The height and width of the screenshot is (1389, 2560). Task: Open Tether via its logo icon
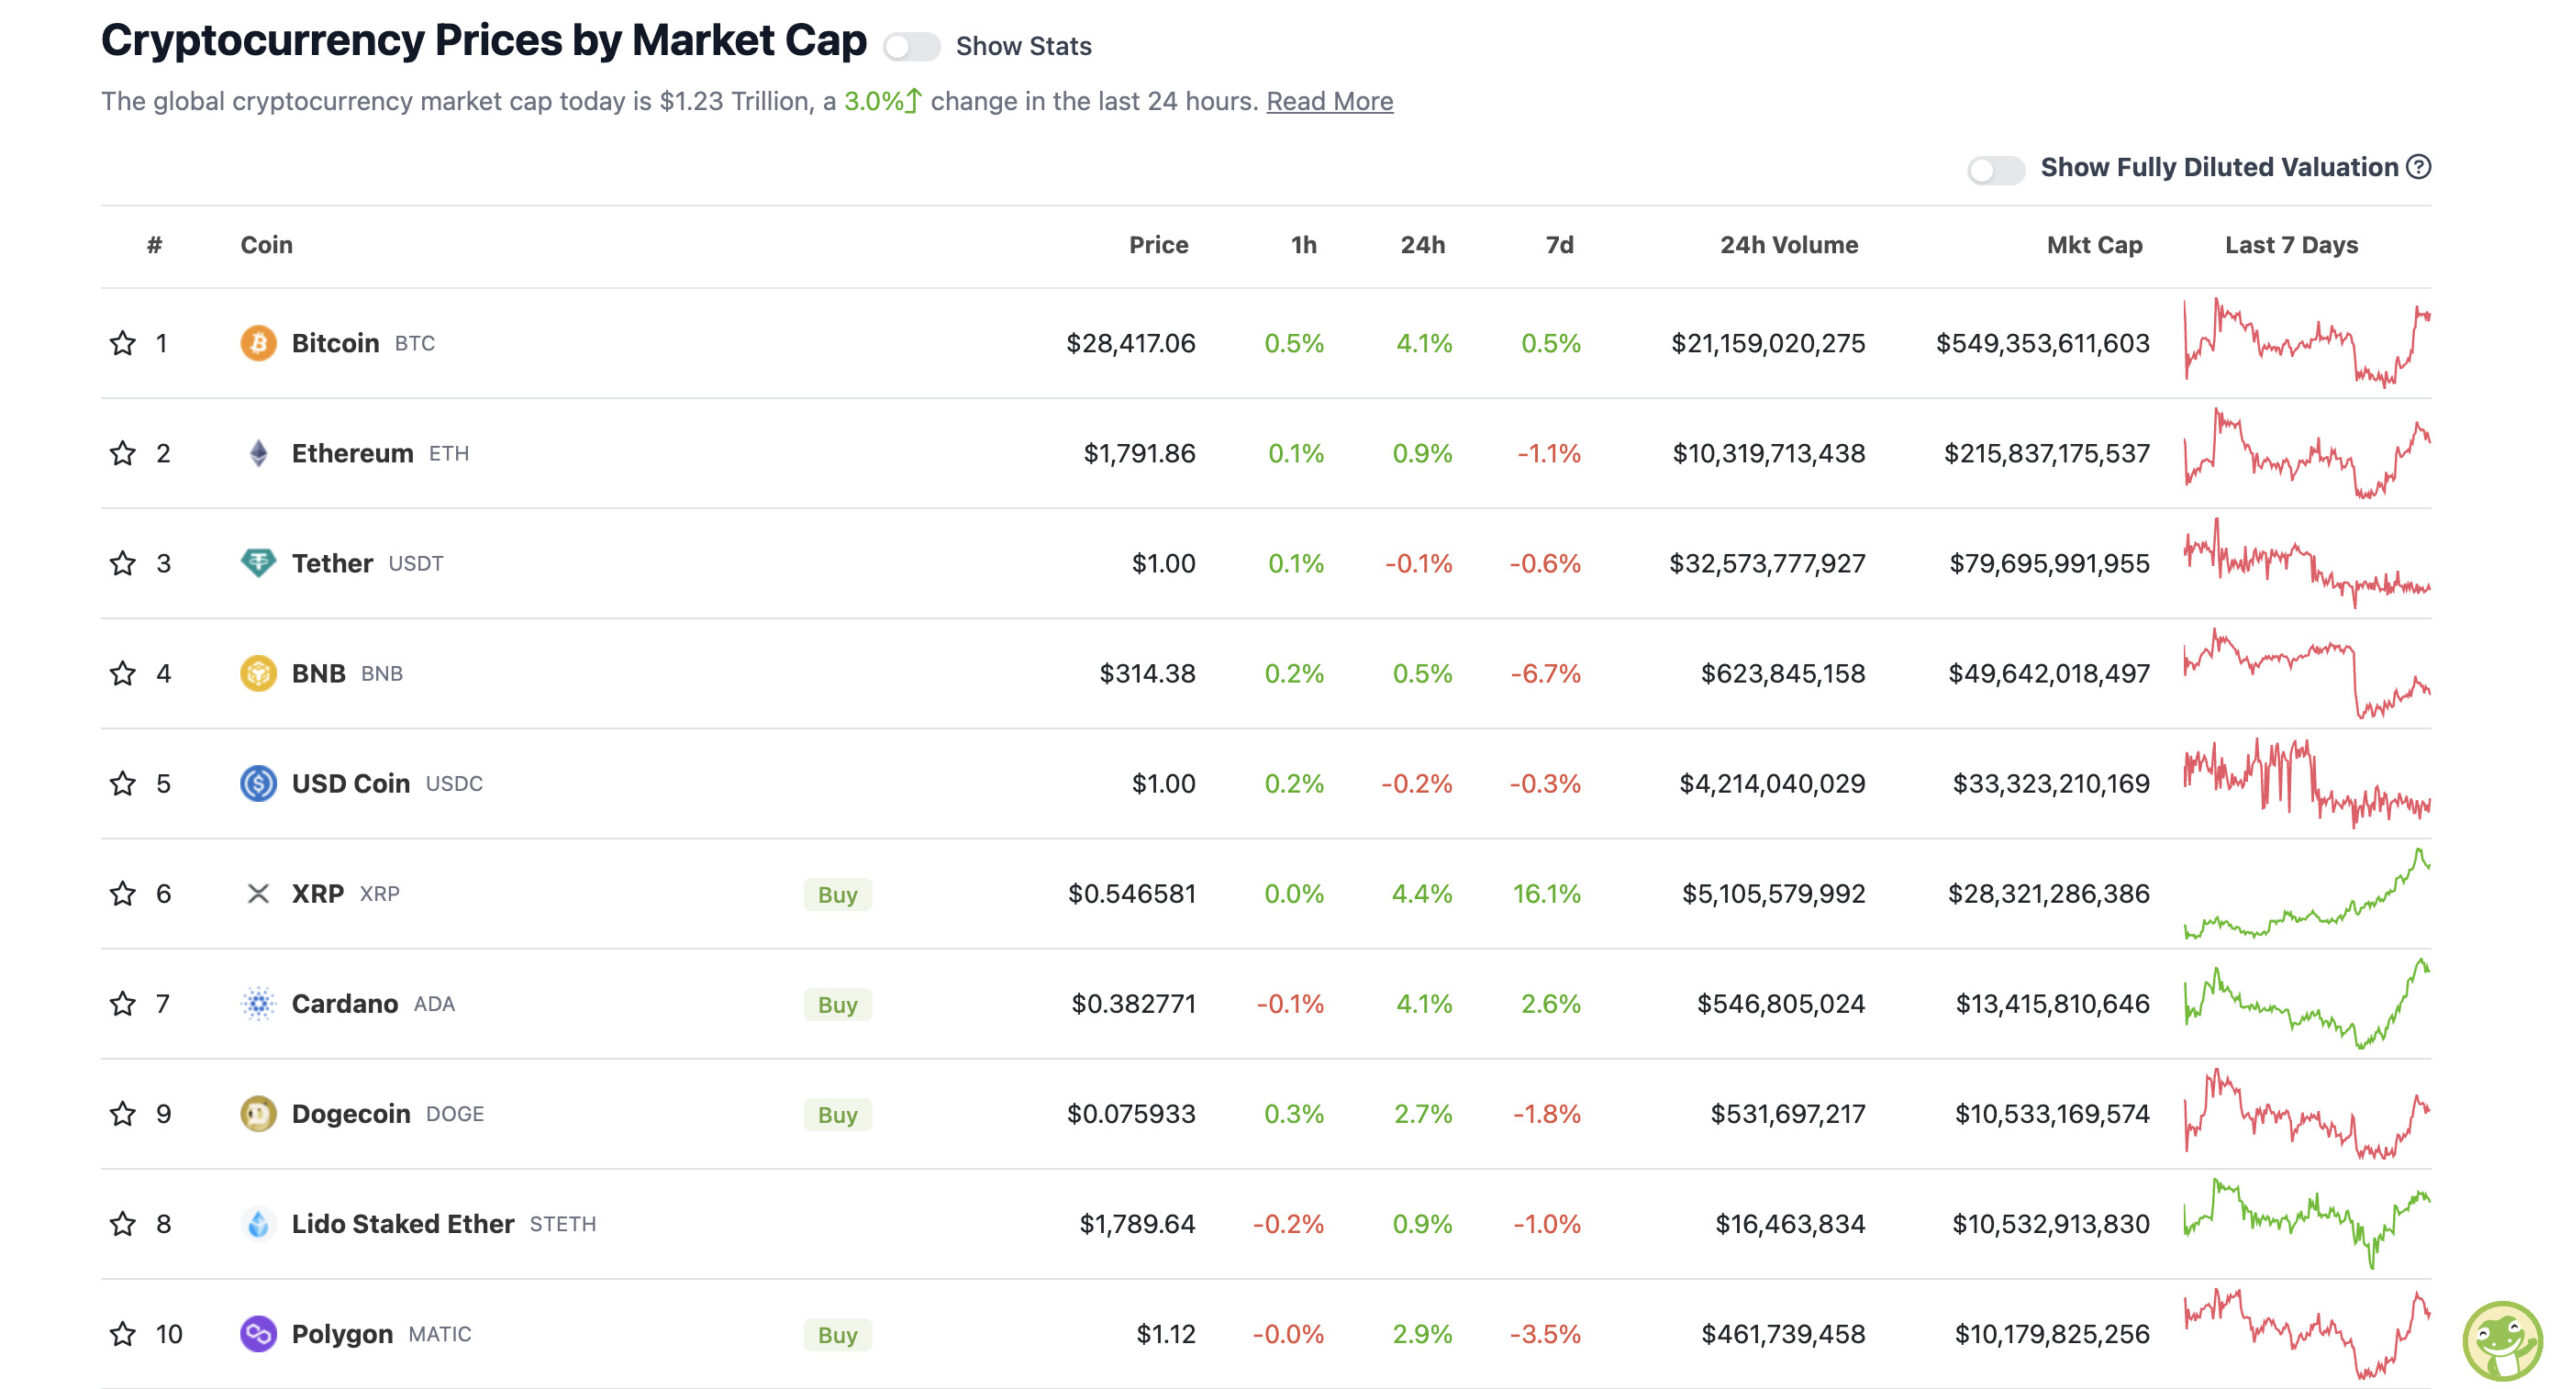[258, 563]
